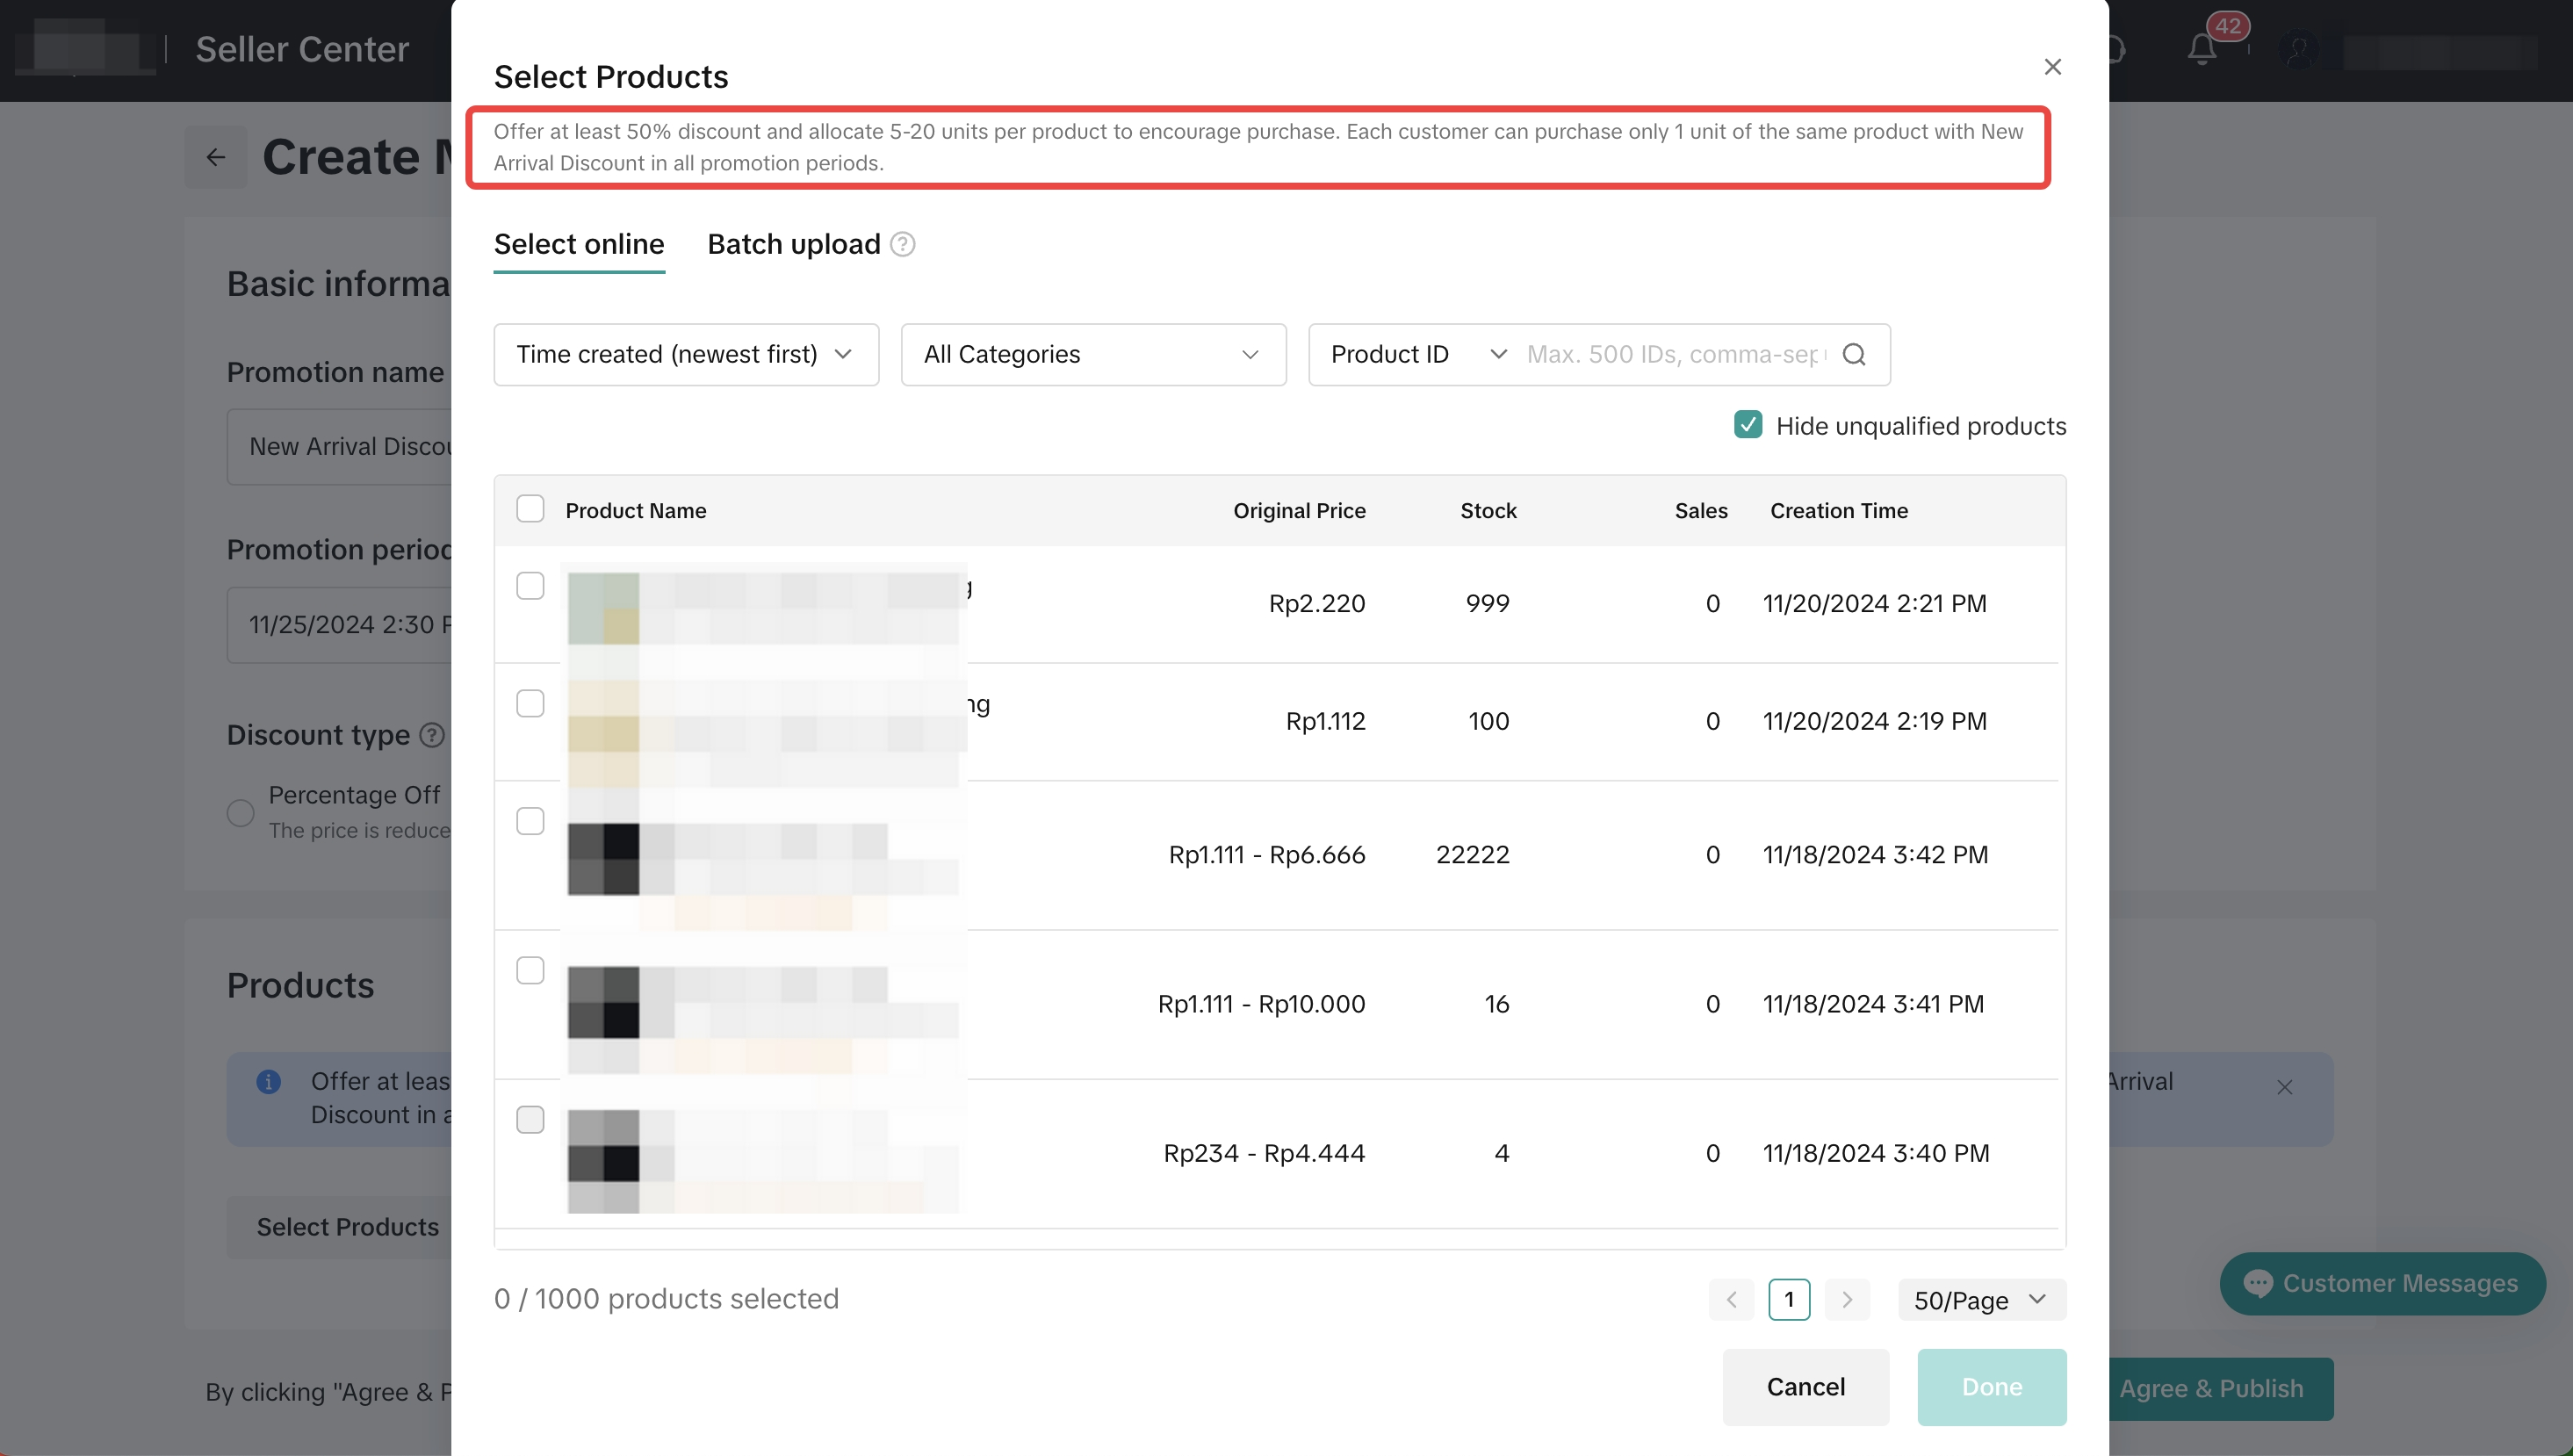This screenshot has height=1456, width=2573.
Task: Select the Percentage Off radio button
Action: click(x=240, y=812)
